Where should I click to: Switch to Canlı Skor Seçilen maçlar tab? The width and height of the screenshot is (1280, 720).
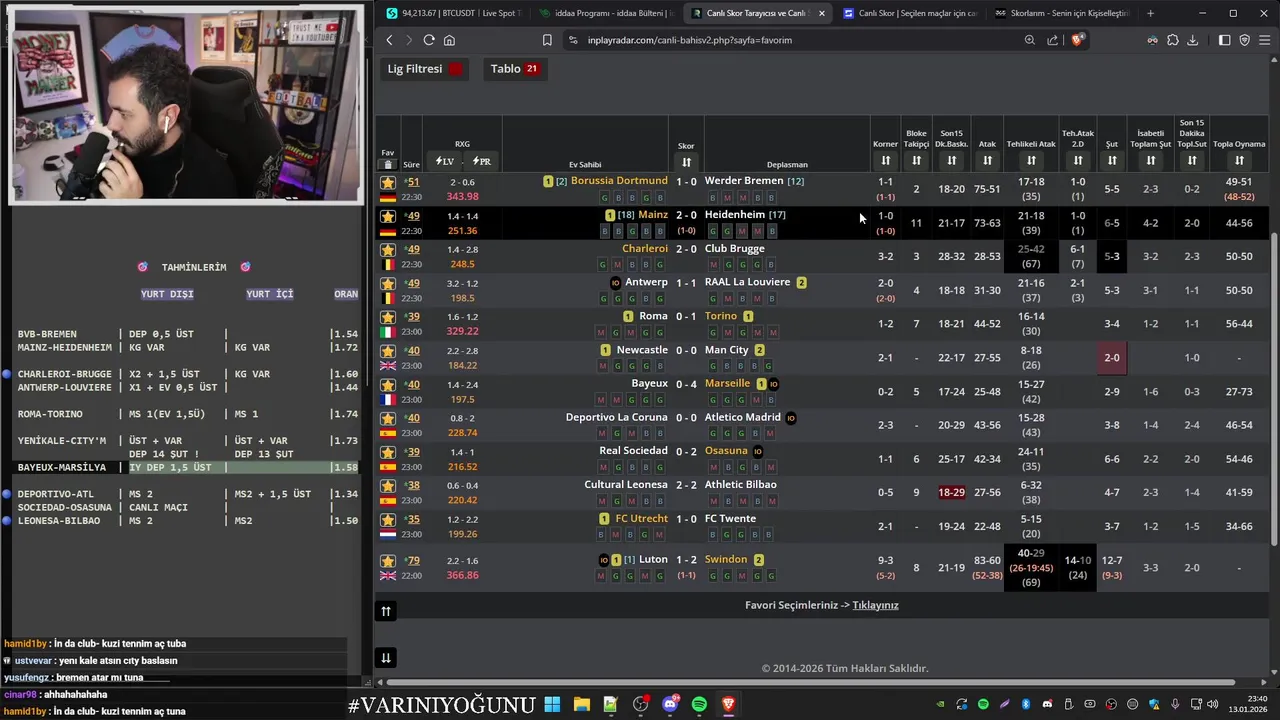[x=909, y=13]
